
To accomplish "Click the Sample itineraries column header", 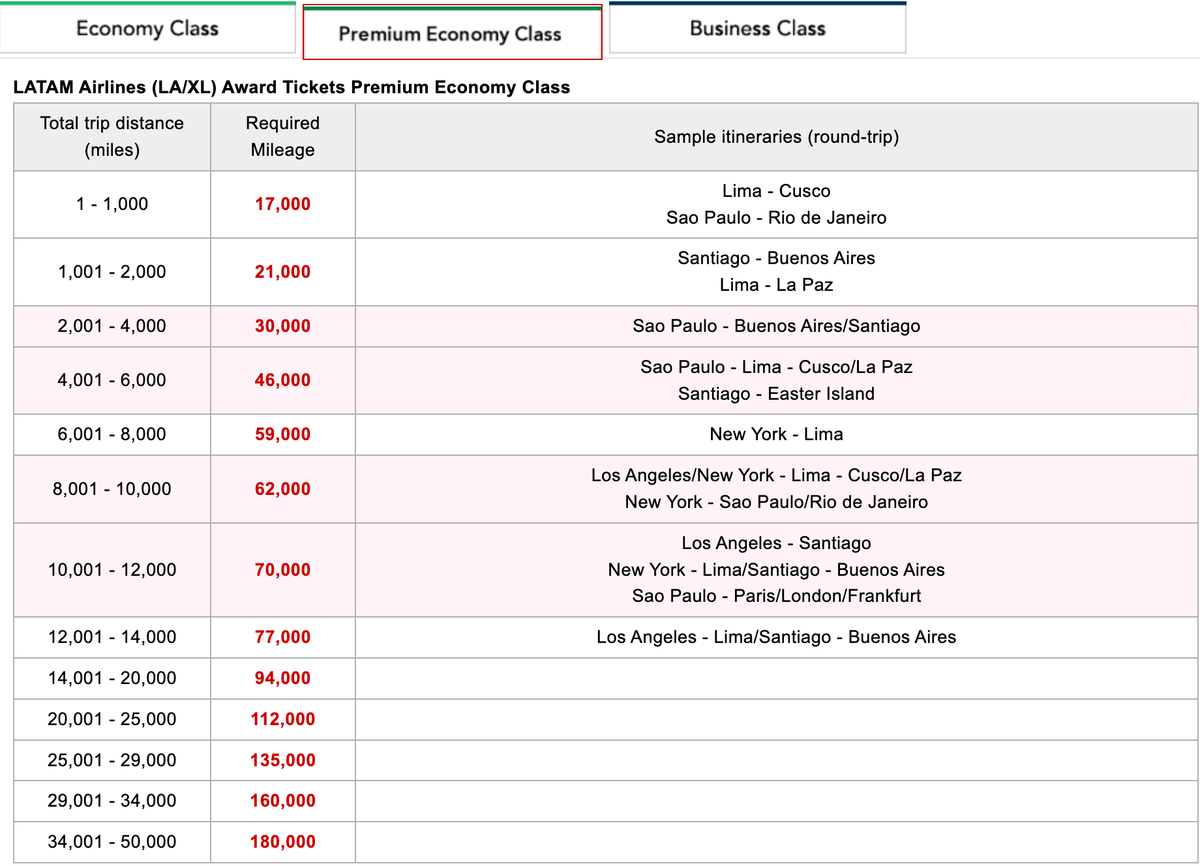I will (x=776, y=137).
